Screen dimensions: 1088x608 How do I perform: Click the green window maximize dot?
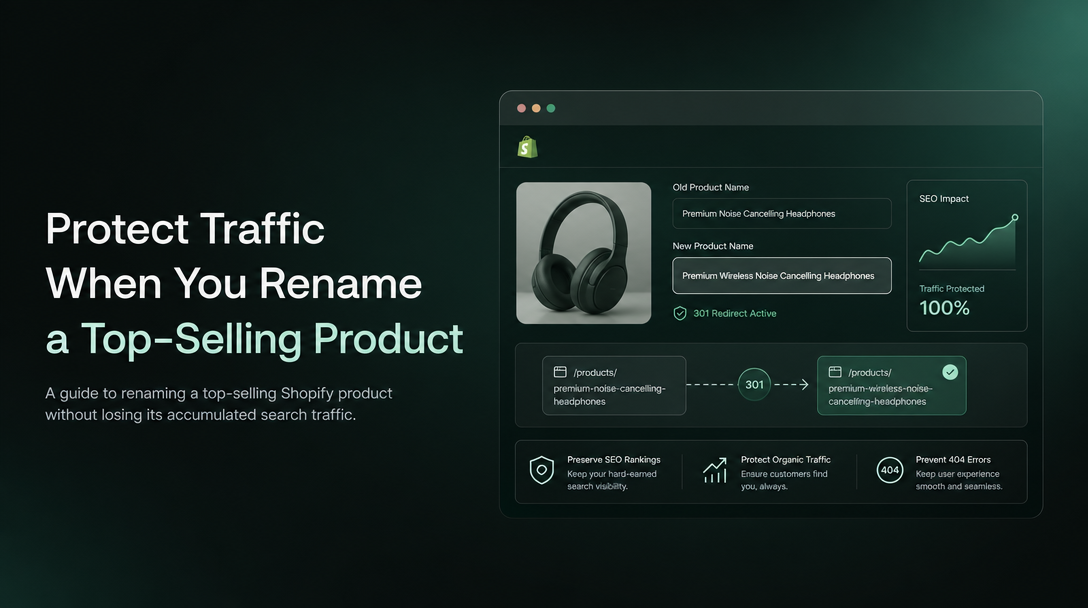pyautogui.click(x=551, y=108)
